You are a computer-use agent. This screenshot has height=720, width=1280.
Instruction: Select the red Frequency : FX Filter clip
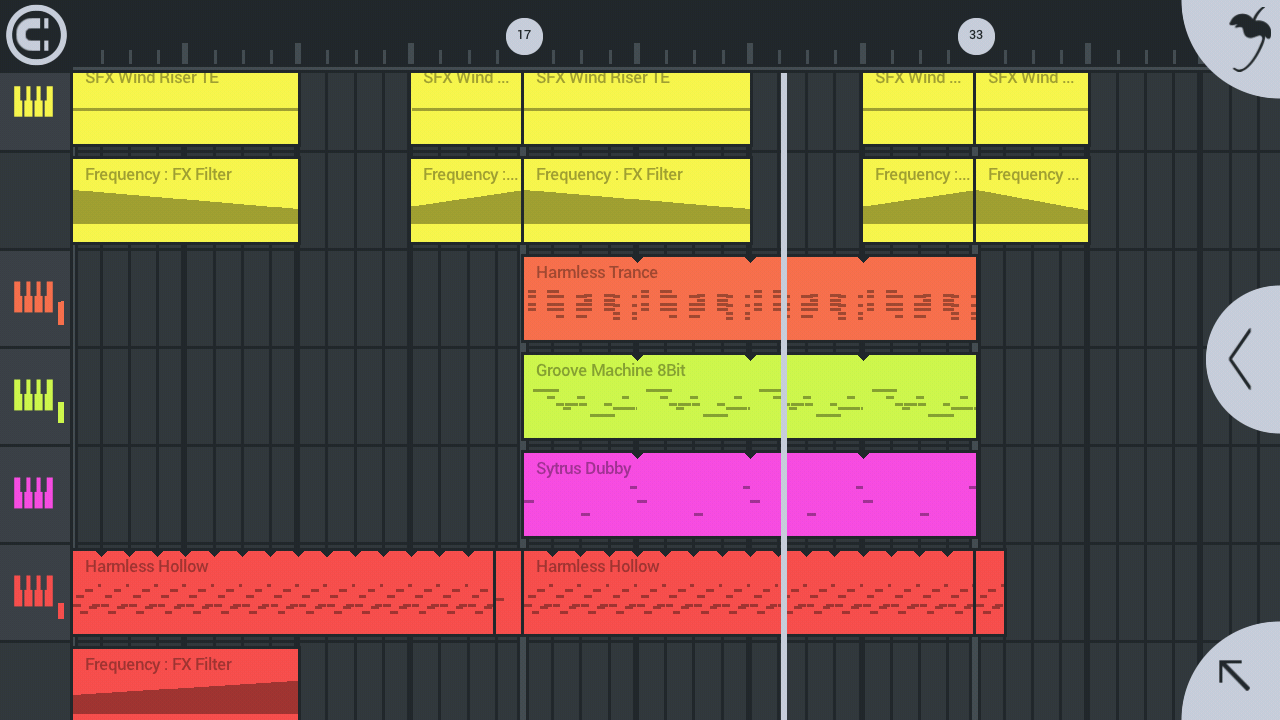point(185,685)
